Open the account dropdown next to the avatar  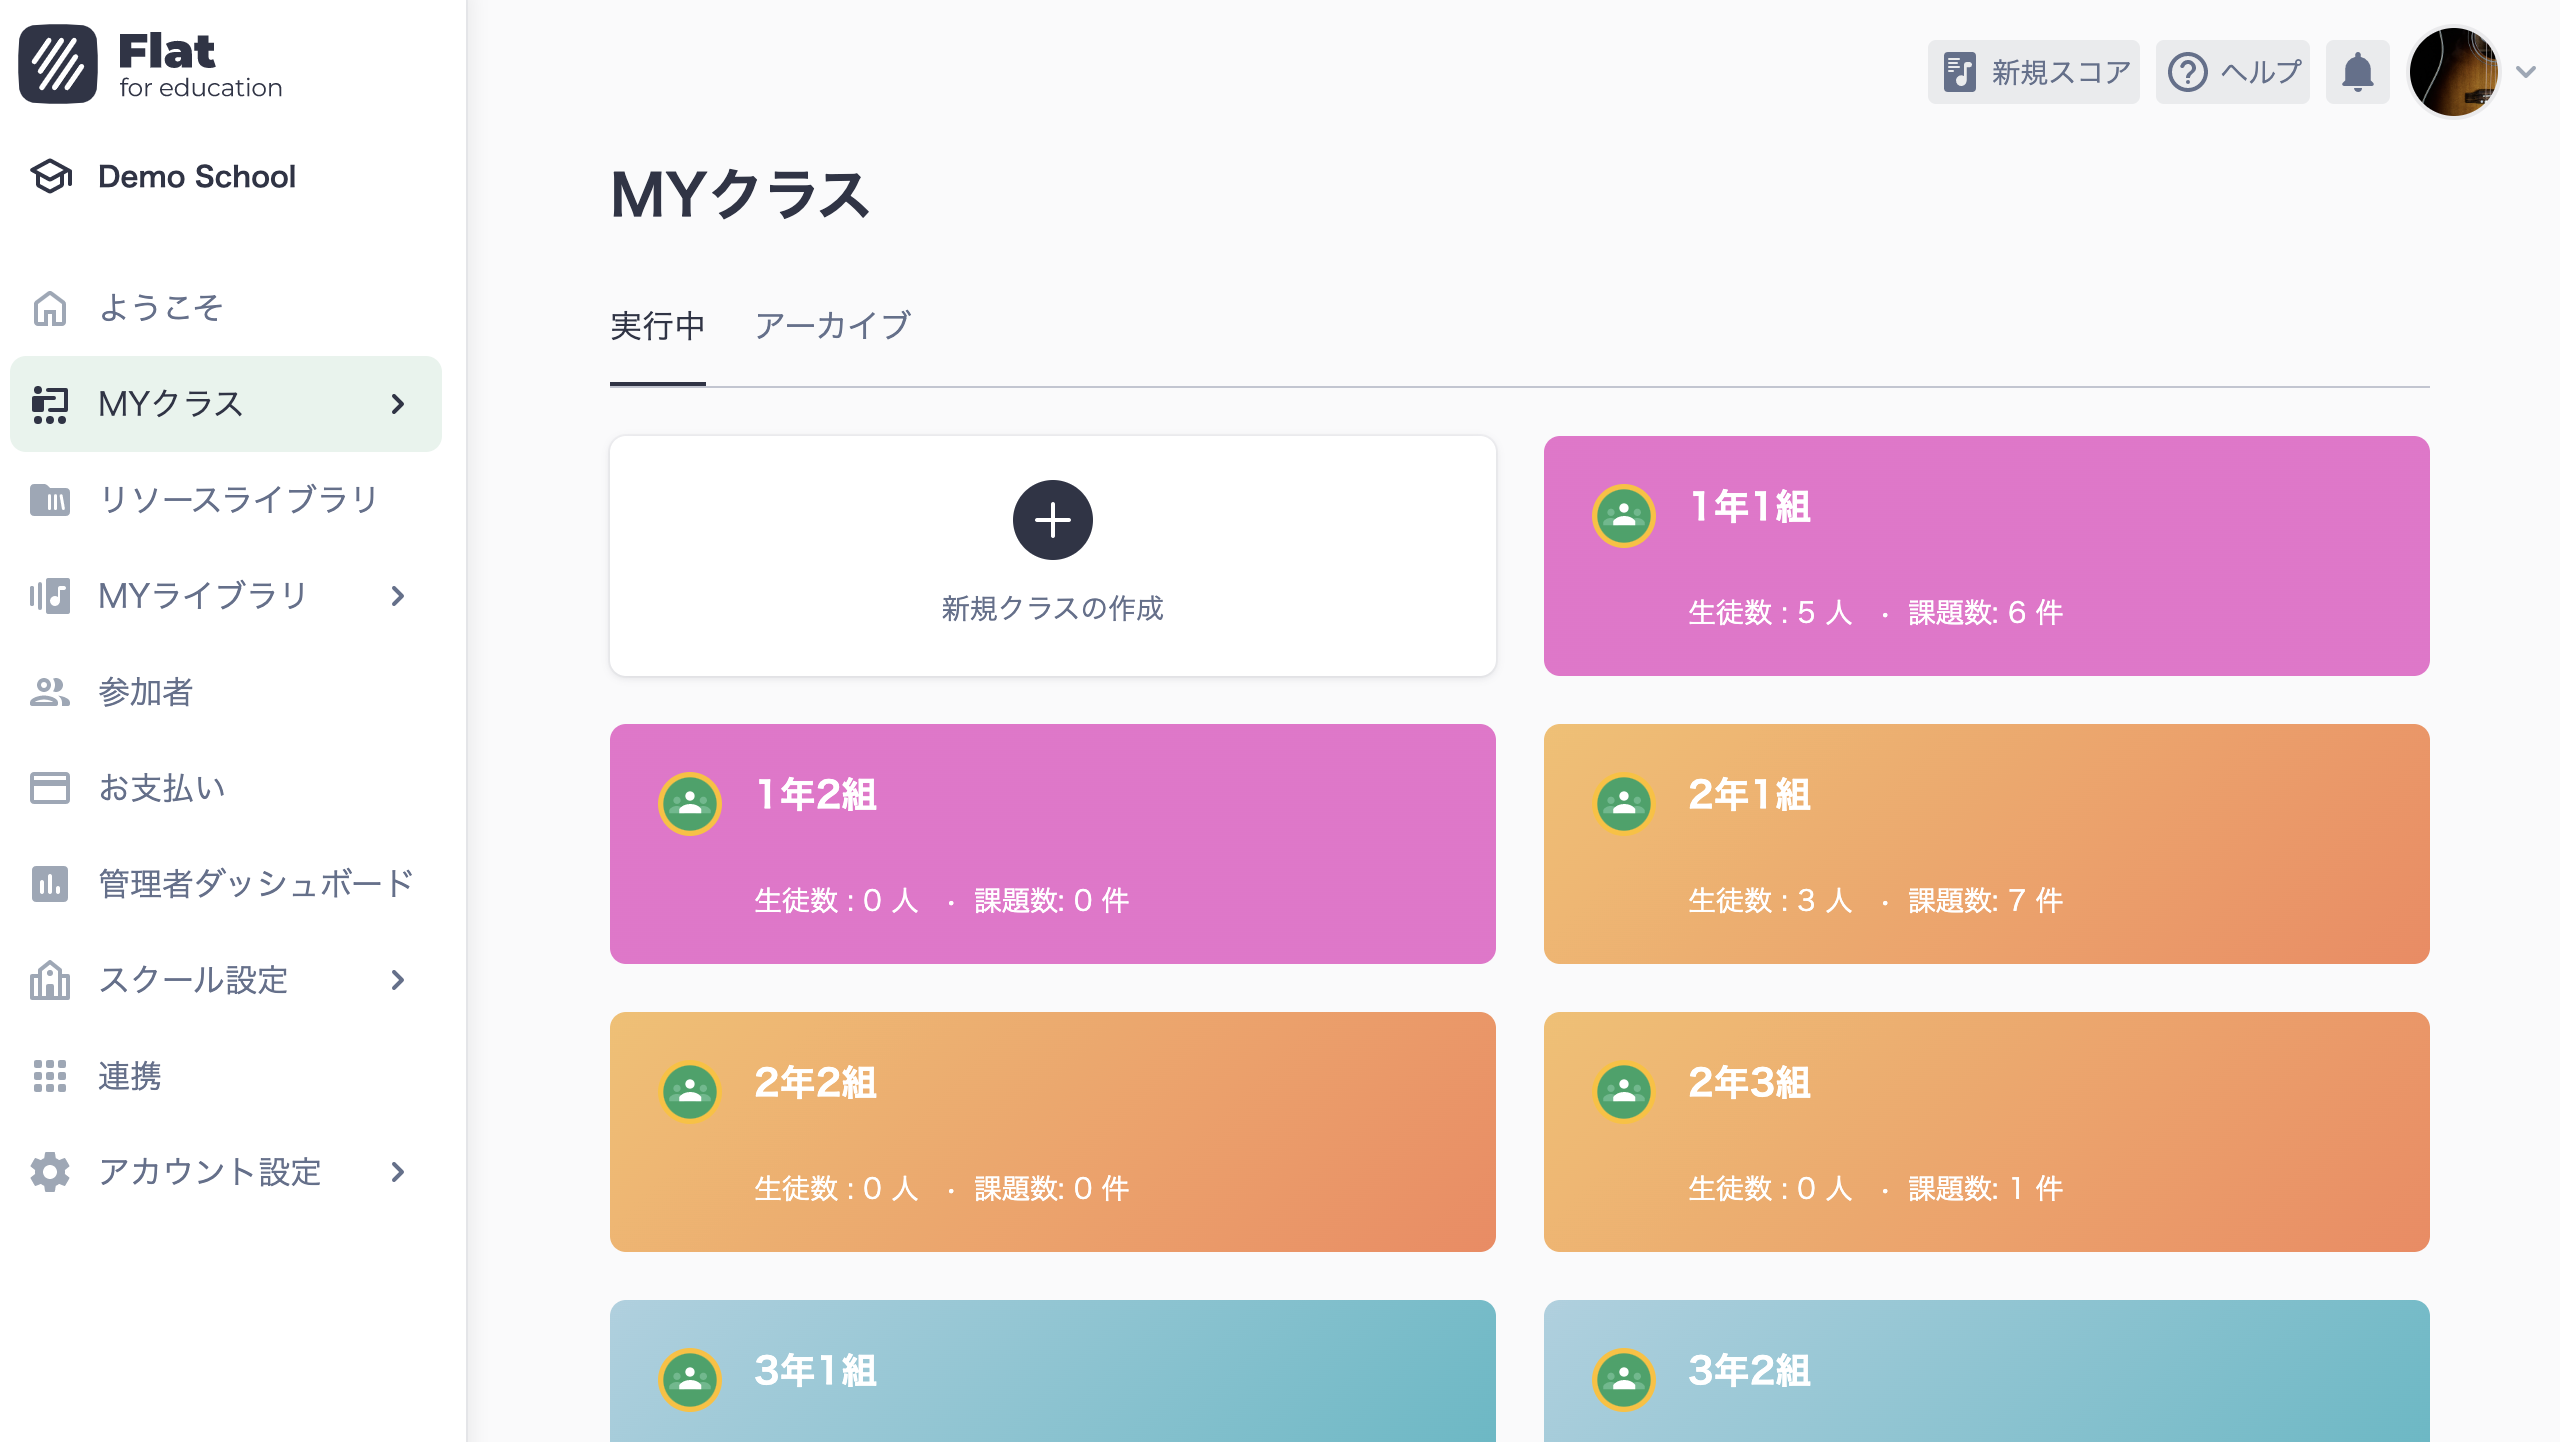click(2524, 71)
